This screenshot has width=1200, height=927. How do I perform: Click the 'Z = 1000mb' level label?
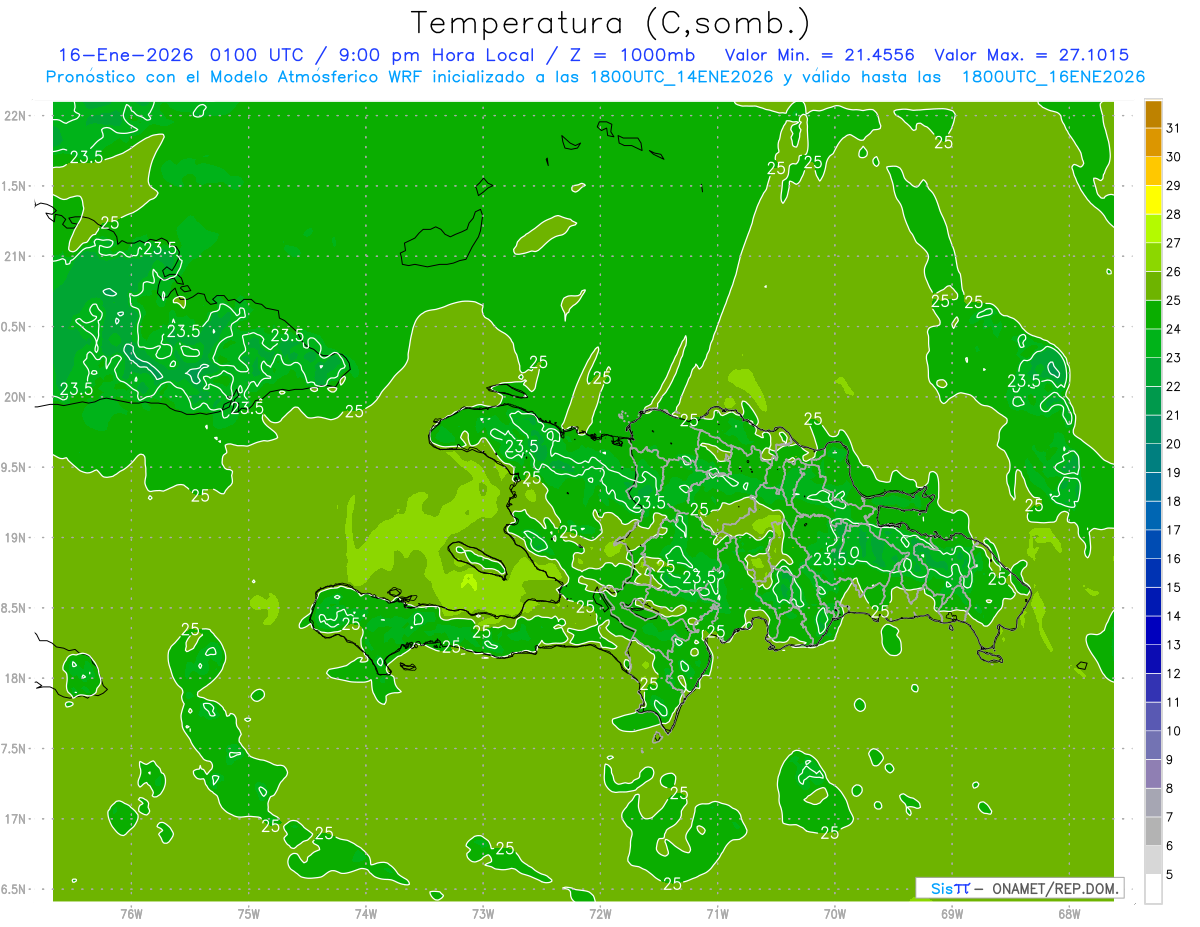[x=633, y=55]
